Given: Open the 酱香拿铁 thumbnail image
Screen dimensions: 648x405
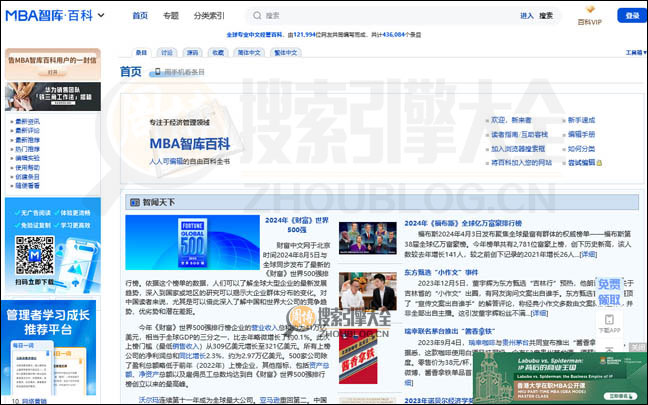Looking at the screenshot, I should pos(358,357).
